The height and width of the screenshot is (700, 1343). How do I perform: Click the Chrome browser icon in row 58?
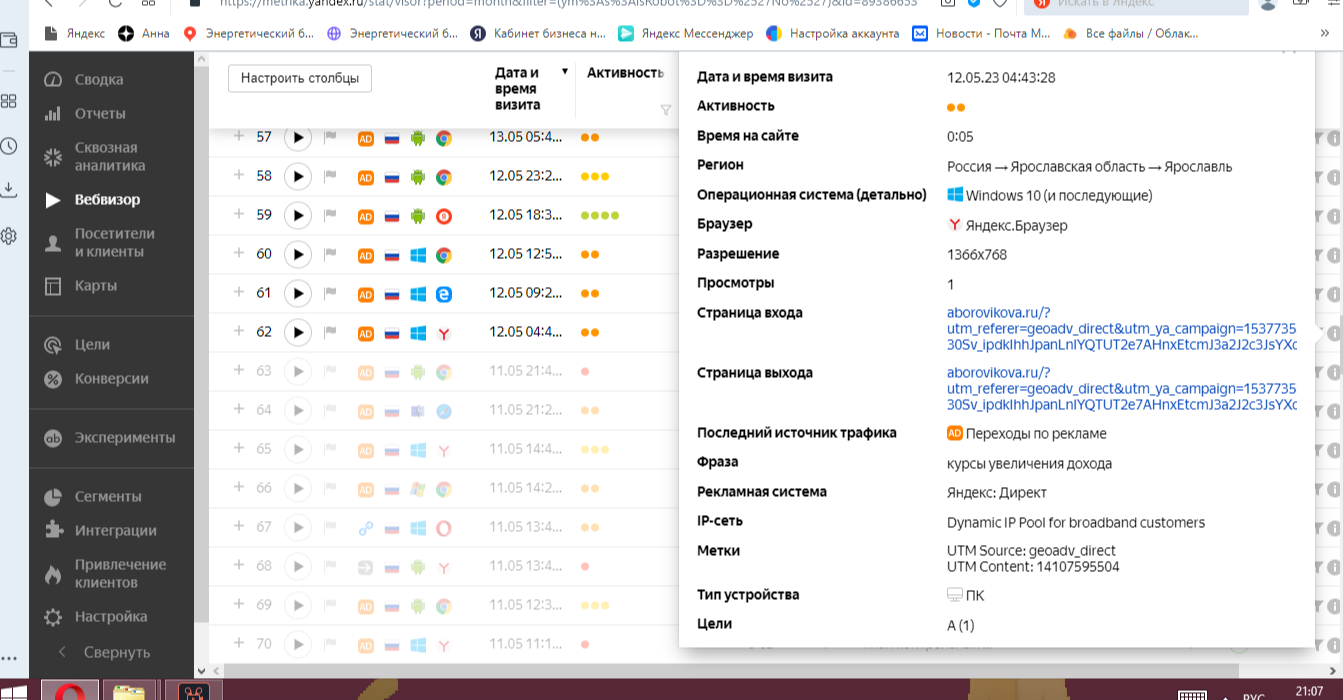tap(443, 177)
